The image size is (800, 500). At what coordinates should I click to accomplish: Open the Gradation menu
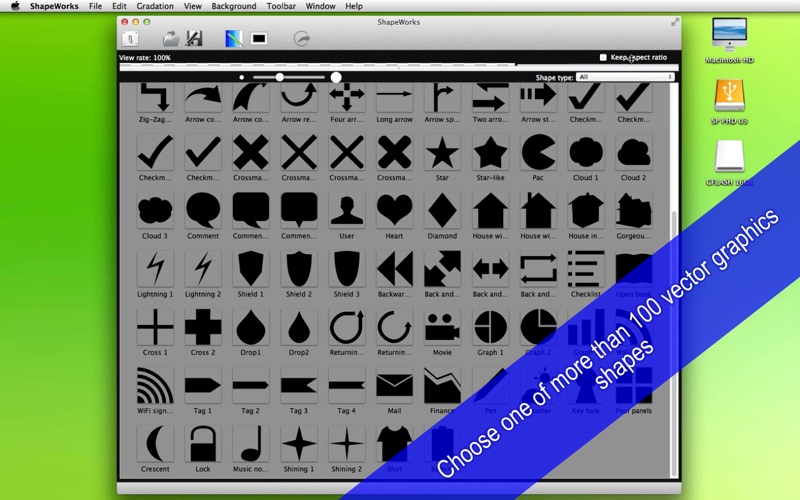155,6
